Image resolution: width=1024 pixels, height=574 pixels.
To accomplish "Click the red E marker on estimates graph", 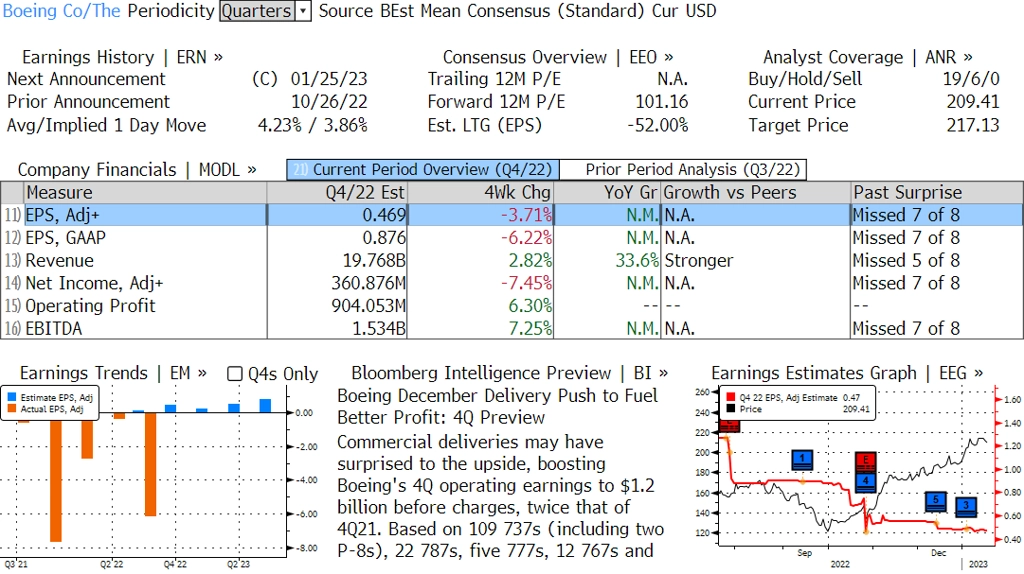I will [866, 461].
